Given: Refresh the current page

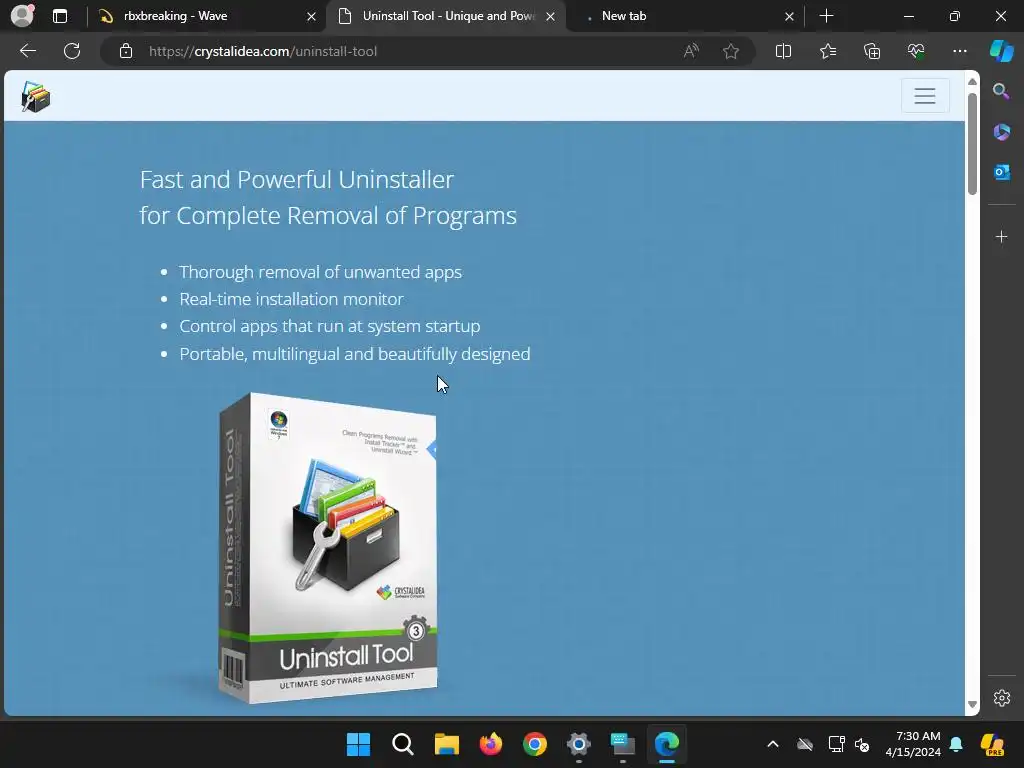Looking at the screenshot, I should [72, 51].
